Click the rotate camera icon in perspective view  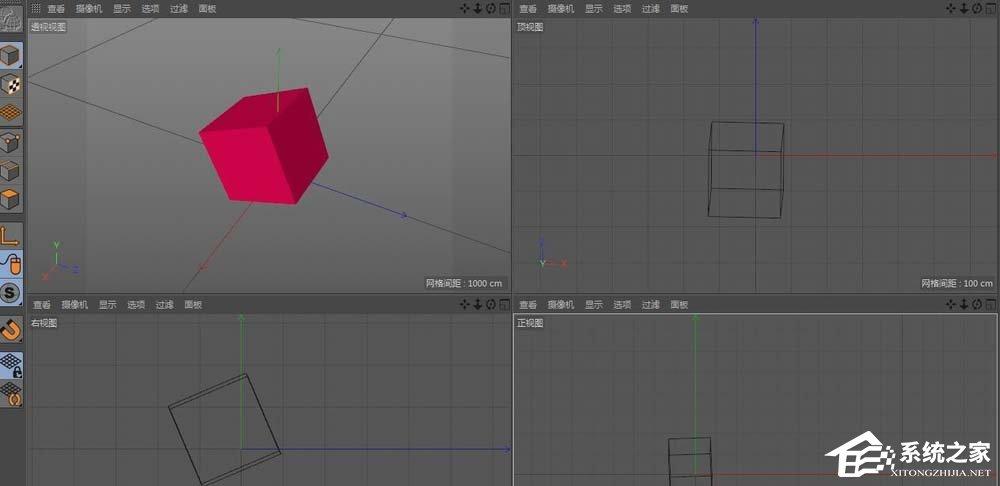pyautogui.click(x=490, y=8)
